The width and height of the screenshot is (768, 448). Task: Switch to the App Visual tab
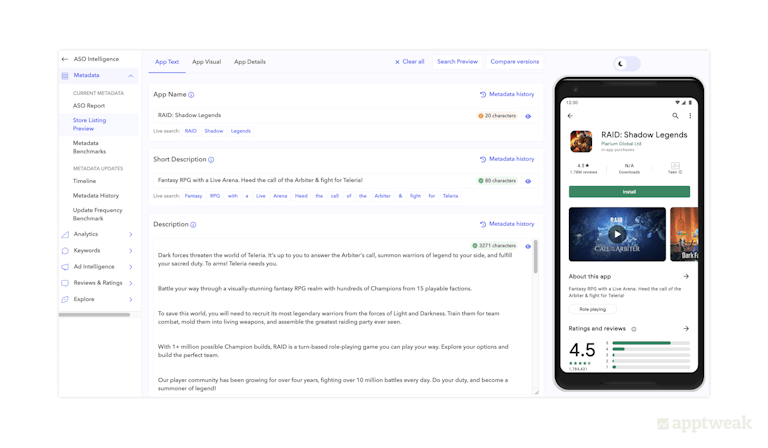(206, 62)
